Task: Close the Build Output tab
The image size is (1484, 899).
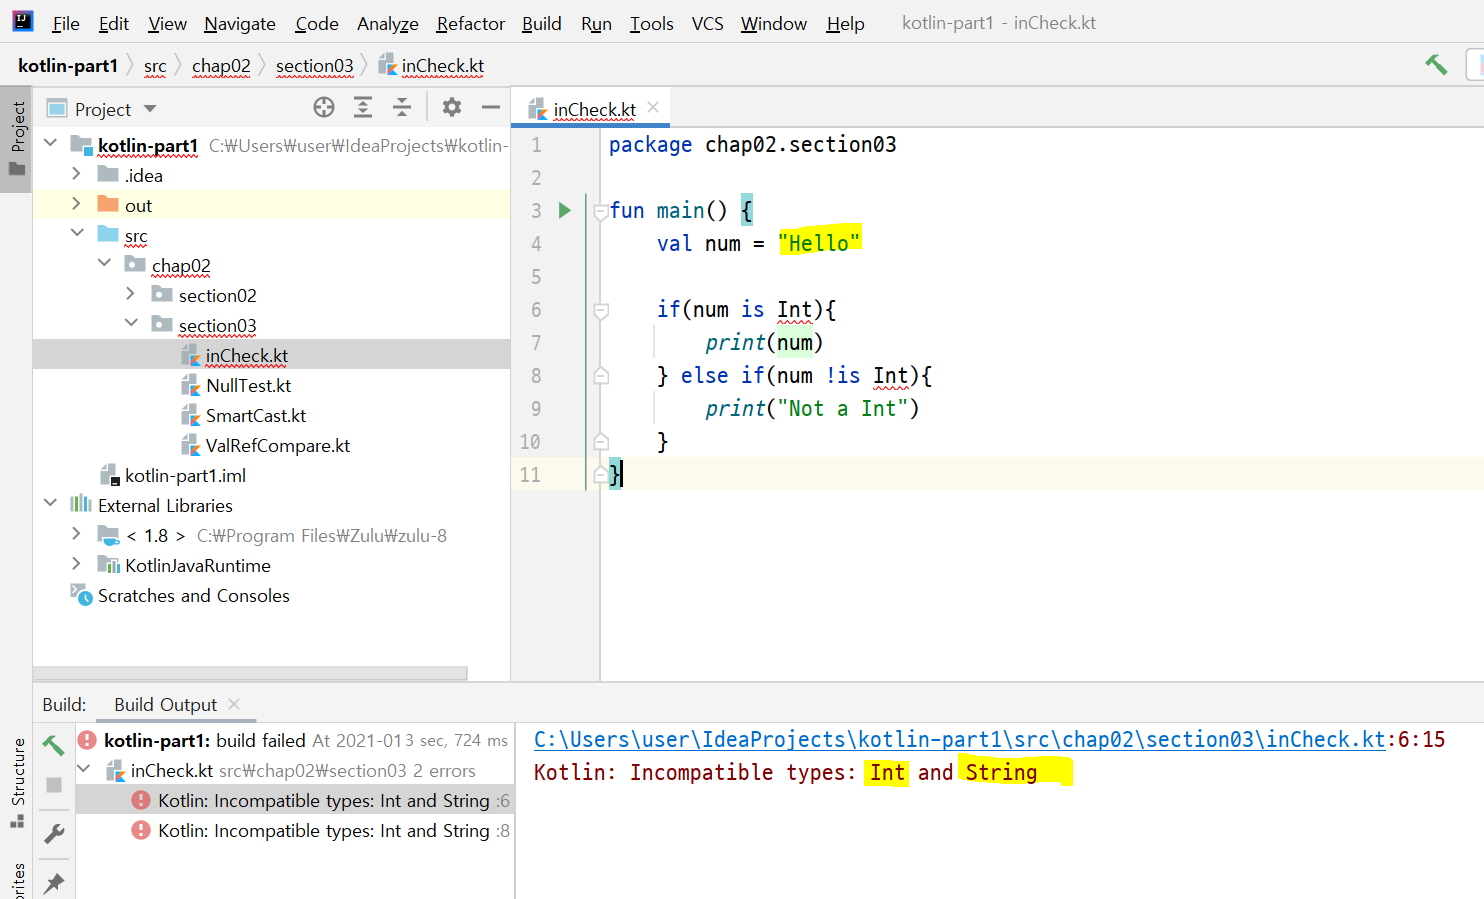Action: (x=234, y=704)
